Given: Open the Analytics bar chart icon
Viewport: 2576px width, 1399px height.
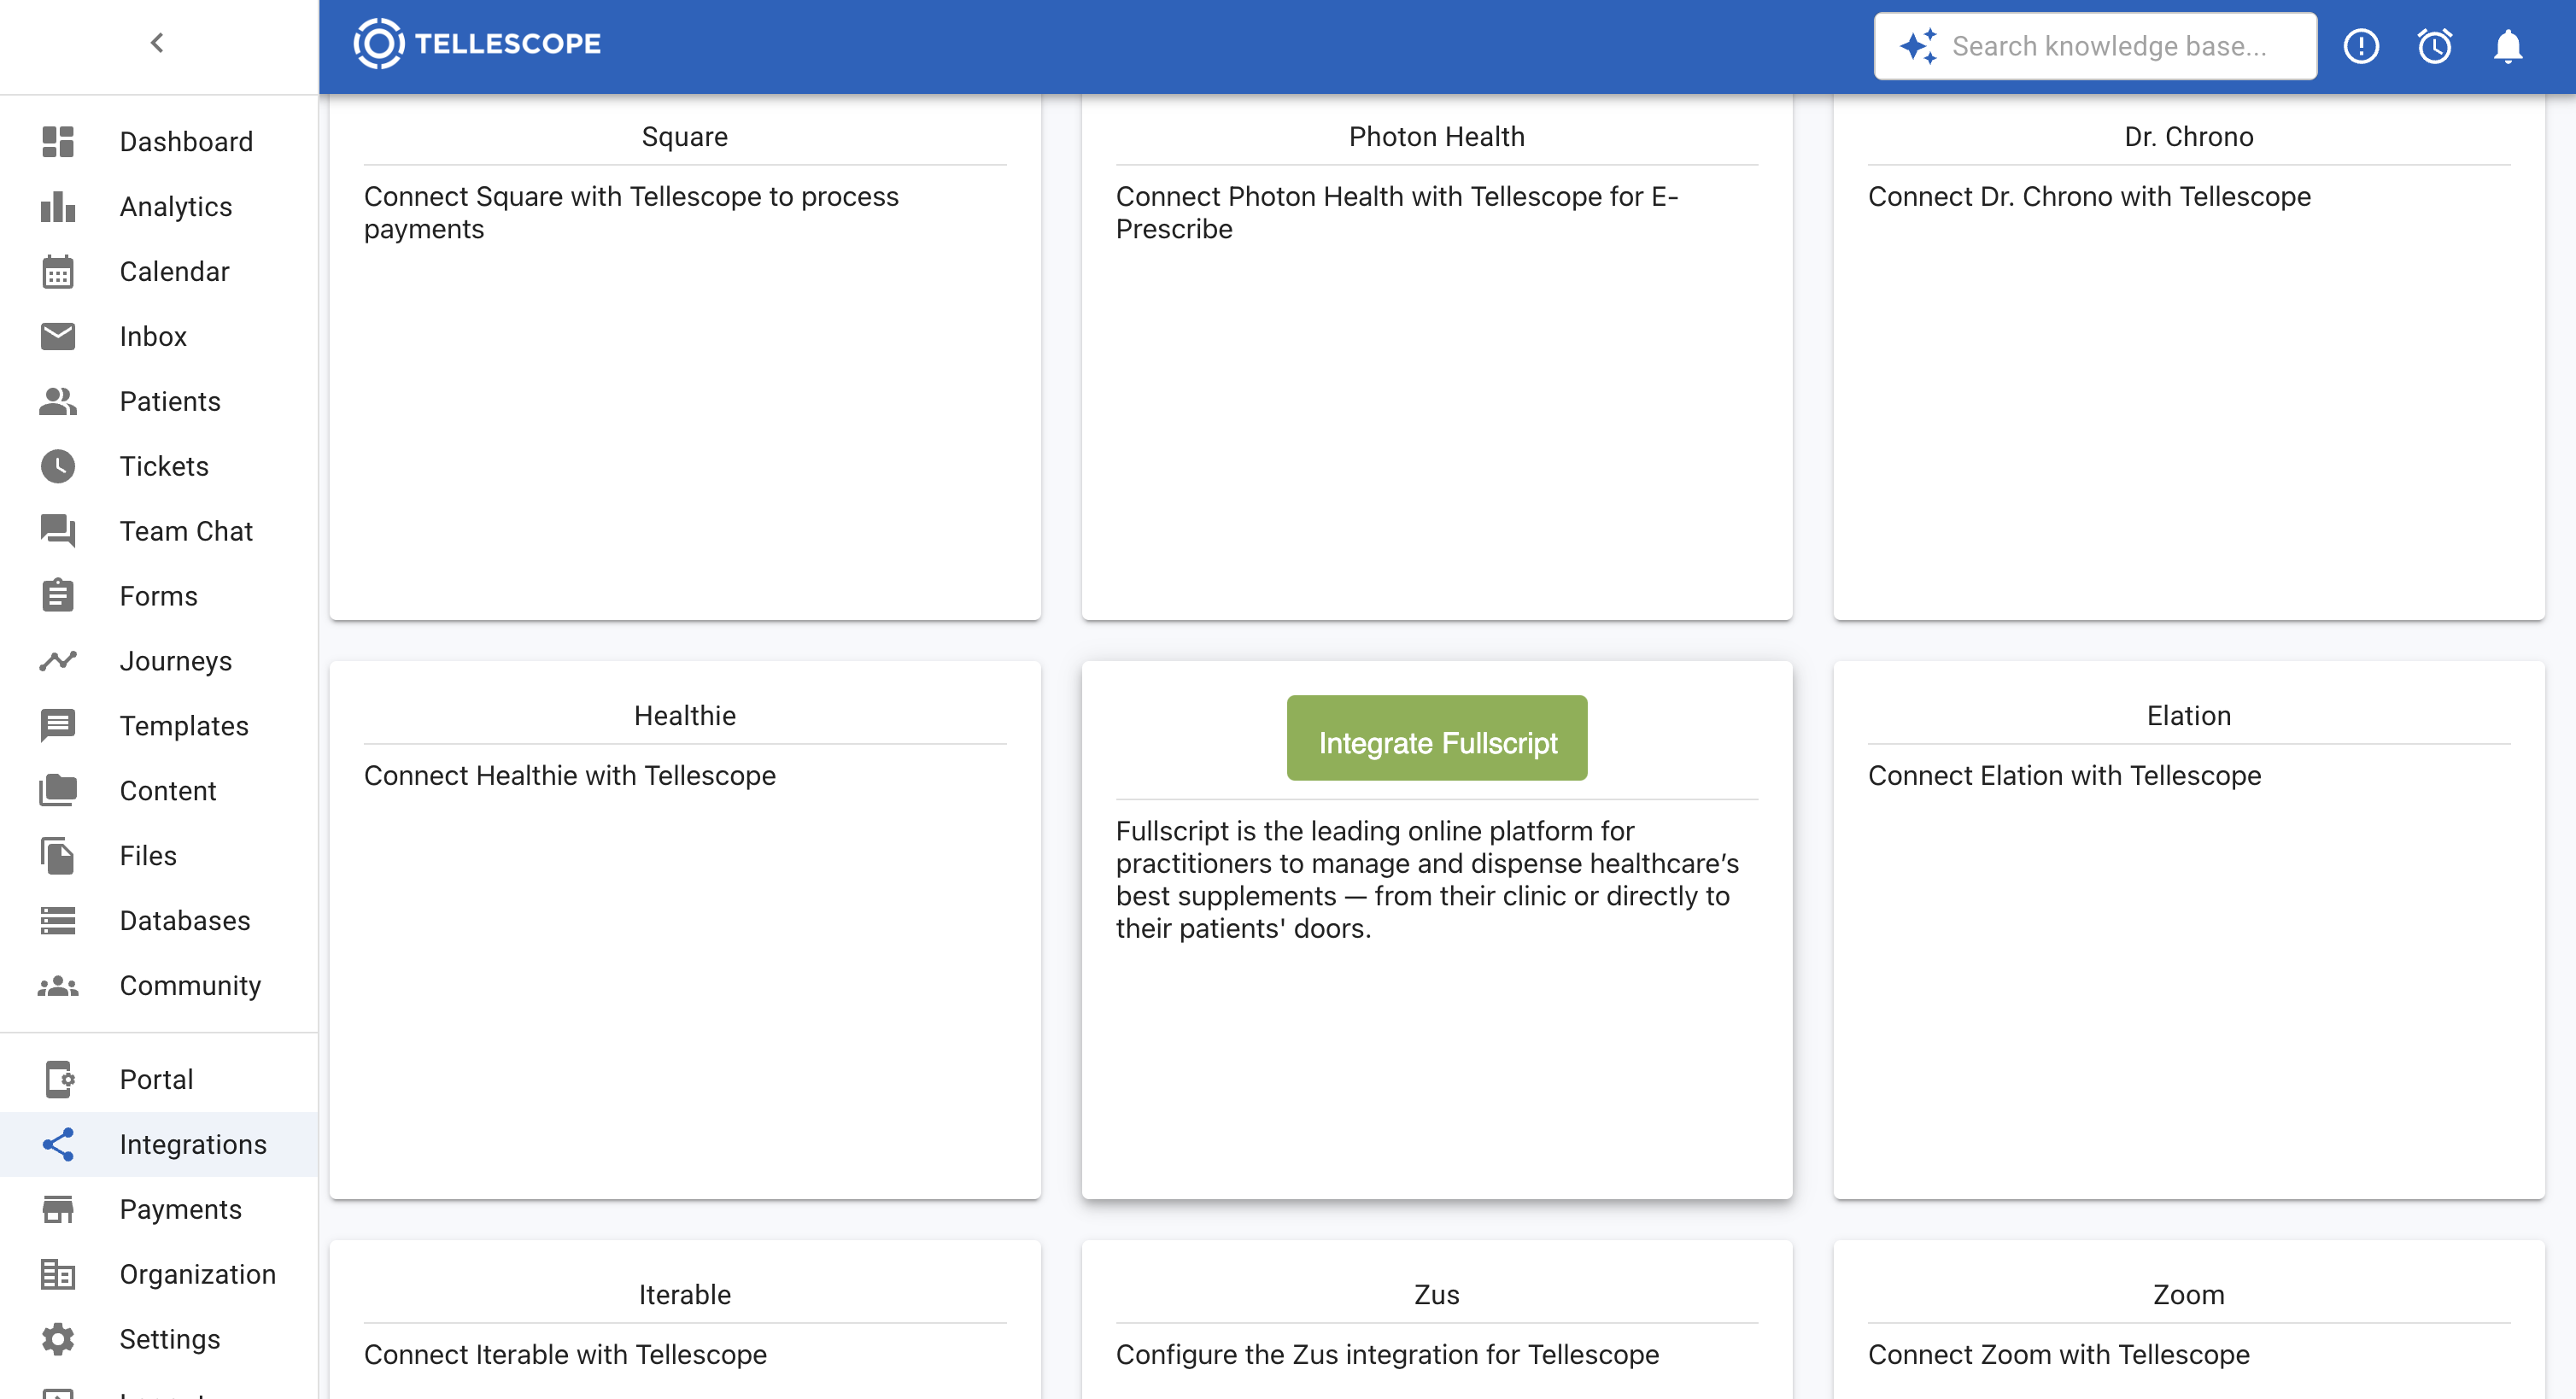Looking at the screenshot, I should (58, 206).
